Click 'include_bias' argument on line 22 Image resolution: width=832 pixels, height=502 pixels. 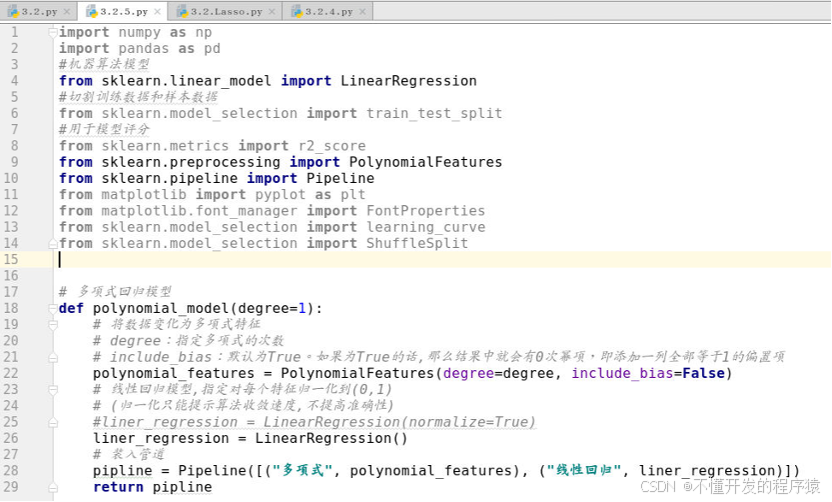[x=622, y=373]
